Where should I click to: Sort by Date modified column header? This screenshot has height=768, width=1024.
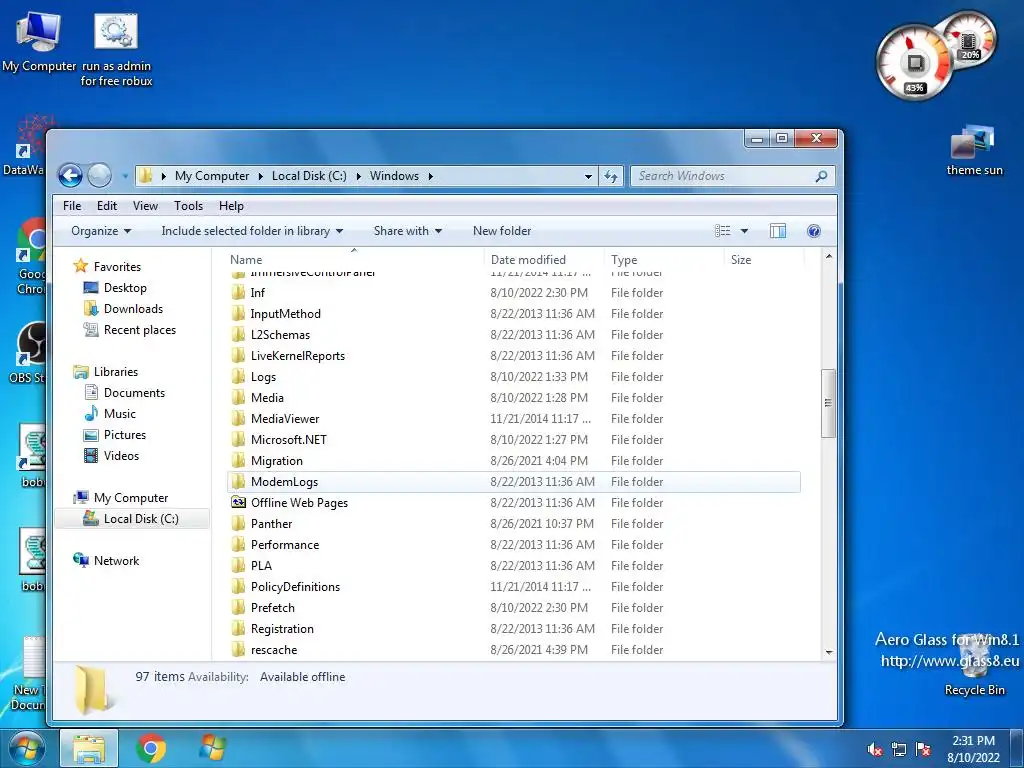tap(528, 259)
